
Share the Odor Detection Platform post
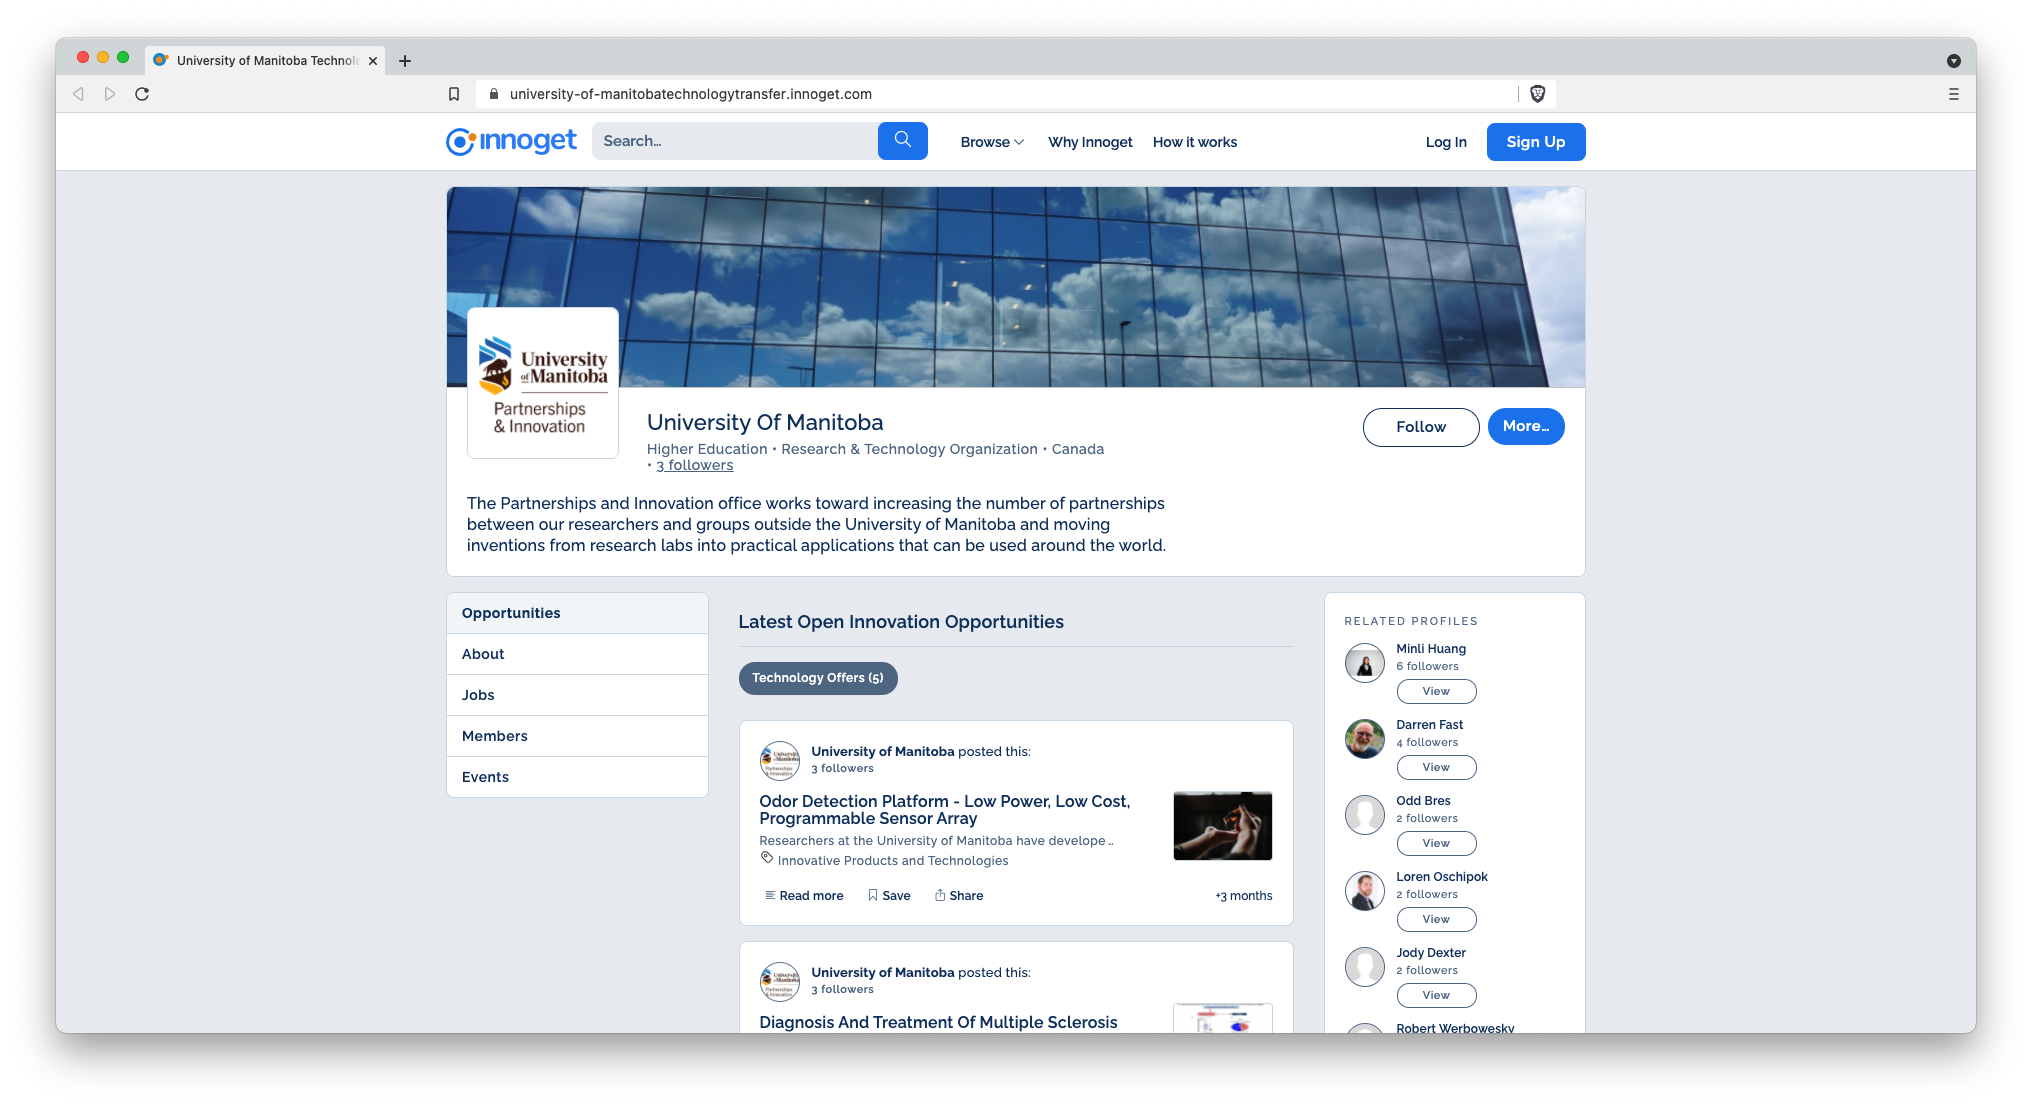pos(959,896)
